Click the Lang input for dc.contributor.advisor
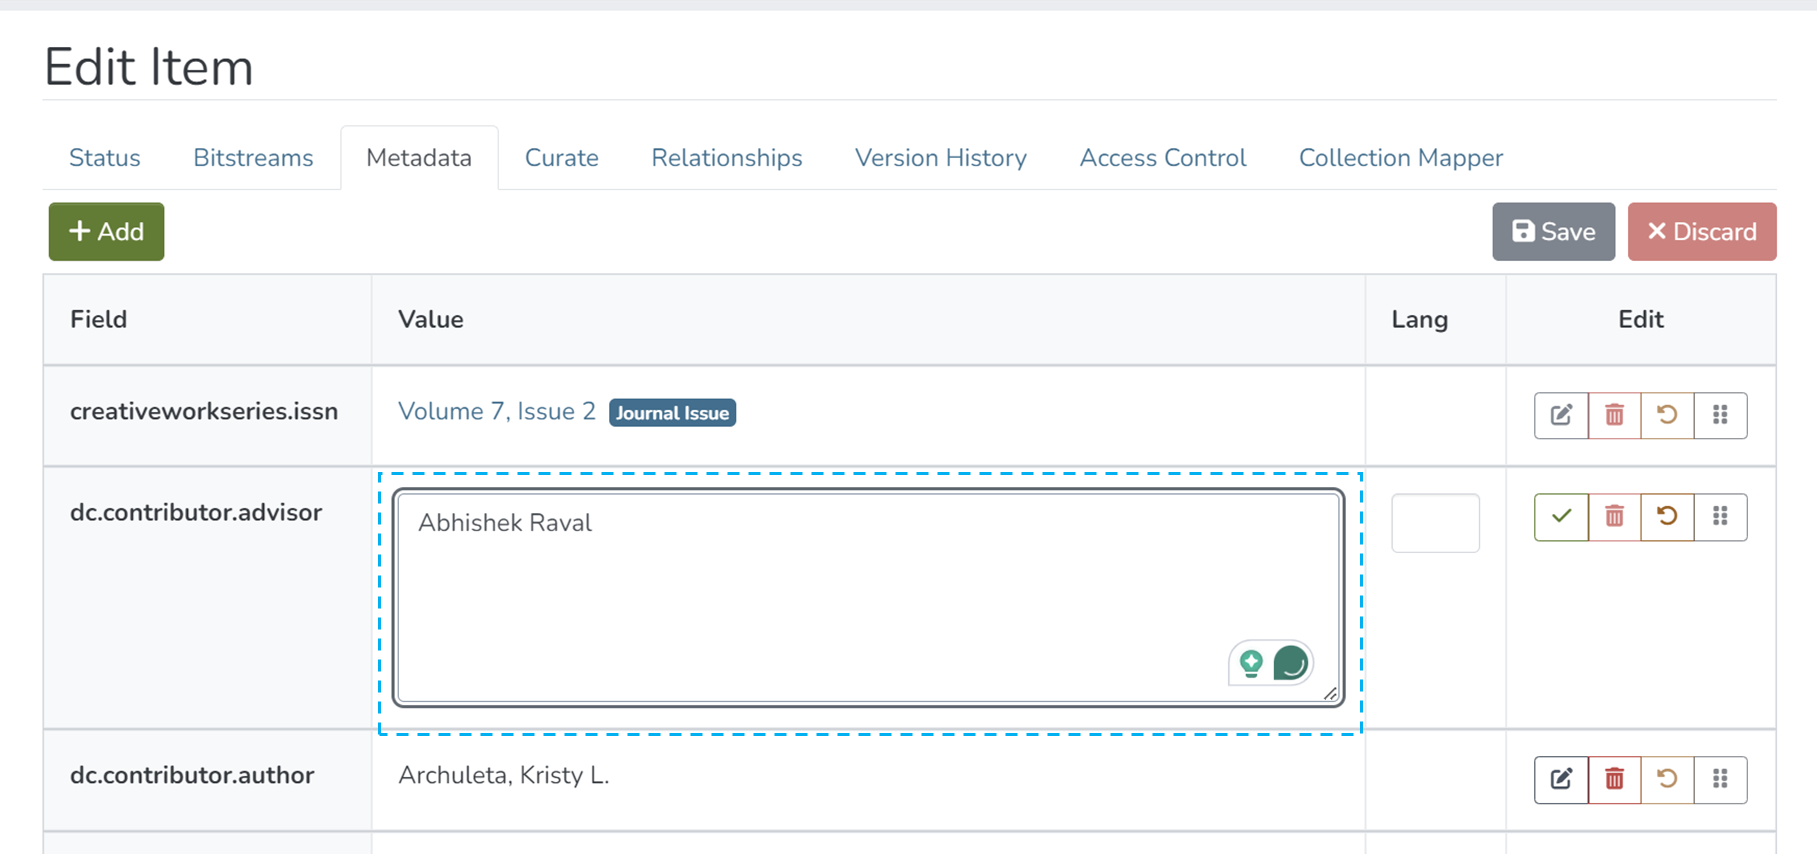The image size is (1817, 854). [1435, 523]
